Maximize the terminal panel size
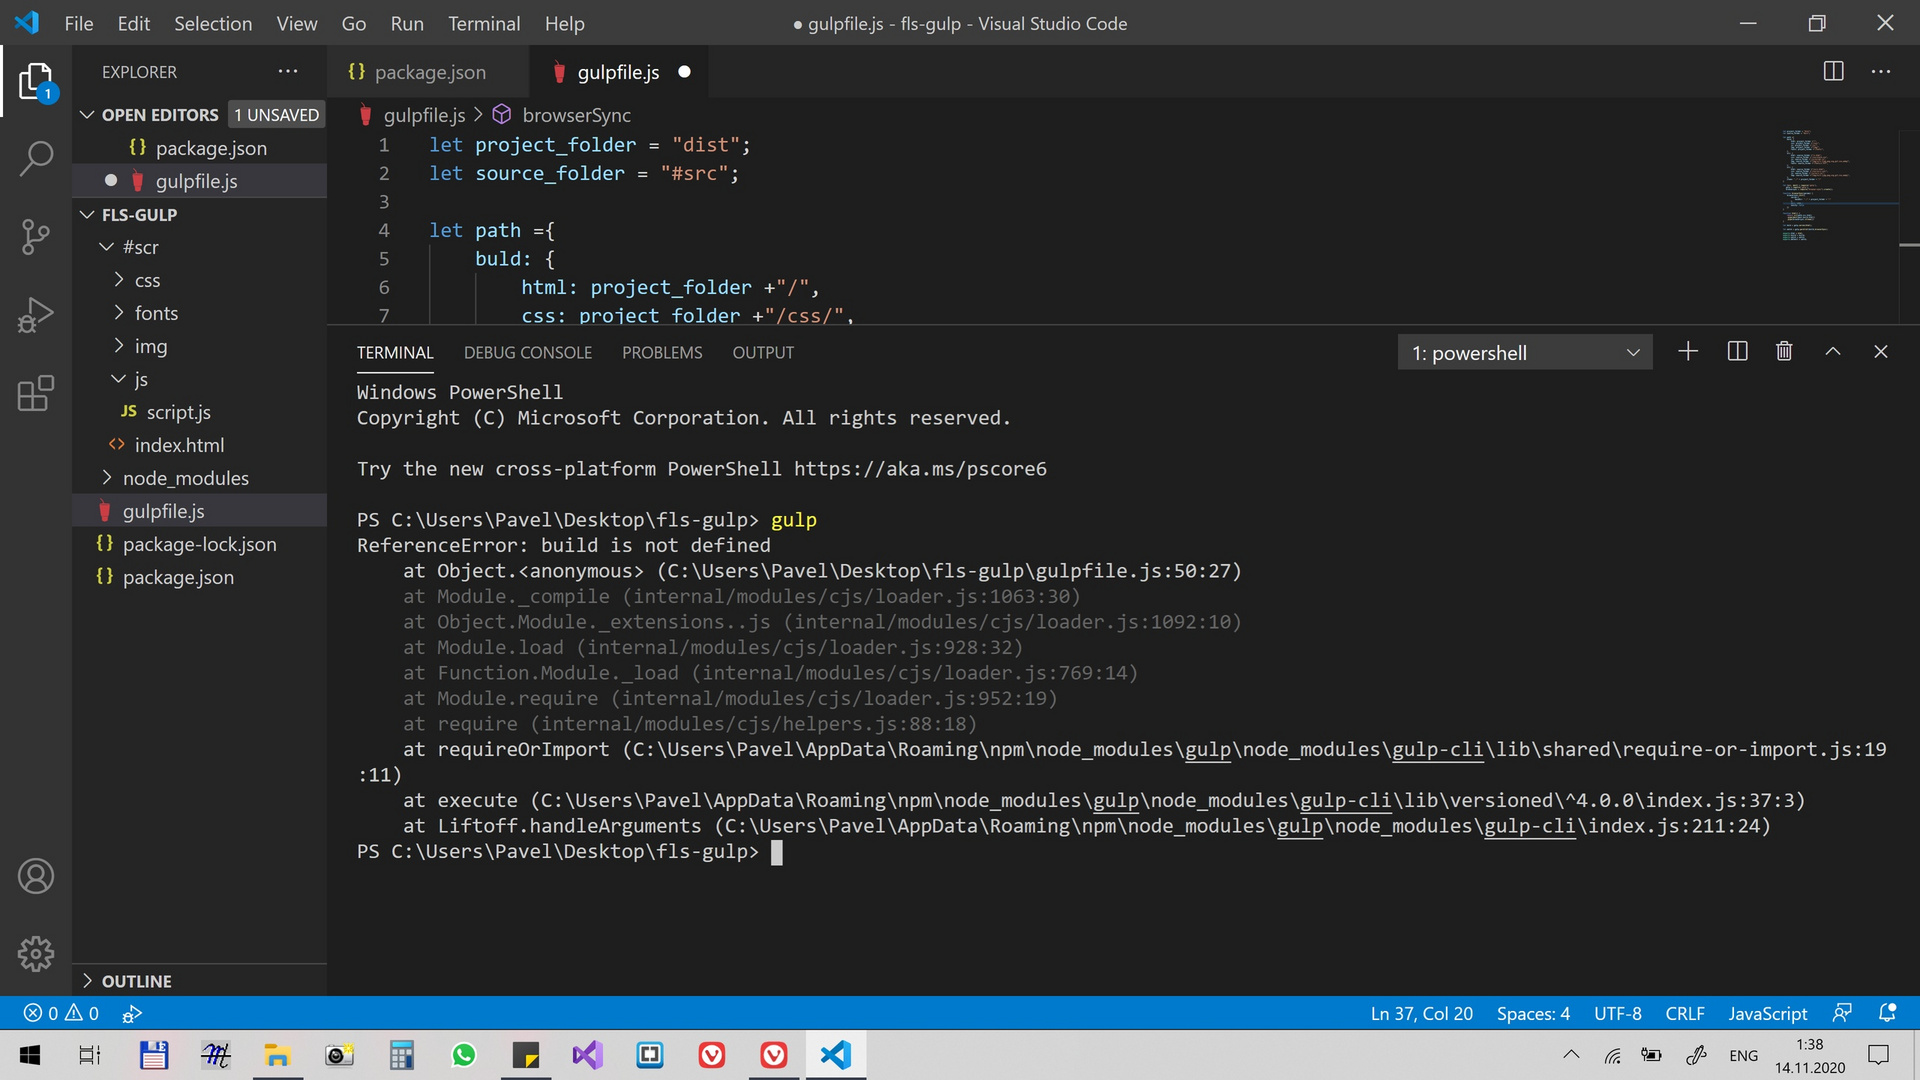Image resolution: width=1920 pixels, height=1080 pixels. point(1833,352)
